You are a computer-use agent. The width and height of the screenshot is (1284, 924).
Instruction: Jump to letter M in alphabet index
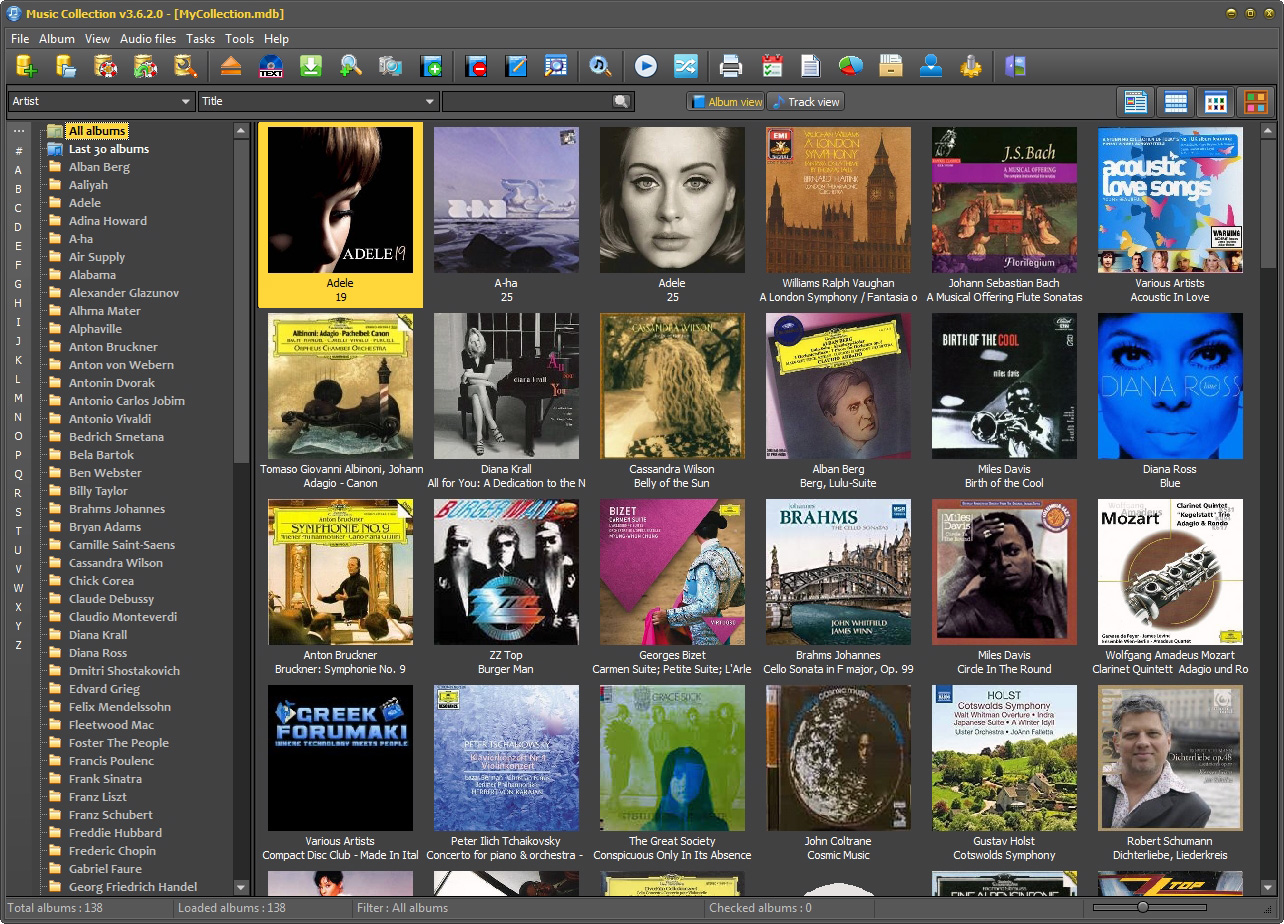pos(18,398)
